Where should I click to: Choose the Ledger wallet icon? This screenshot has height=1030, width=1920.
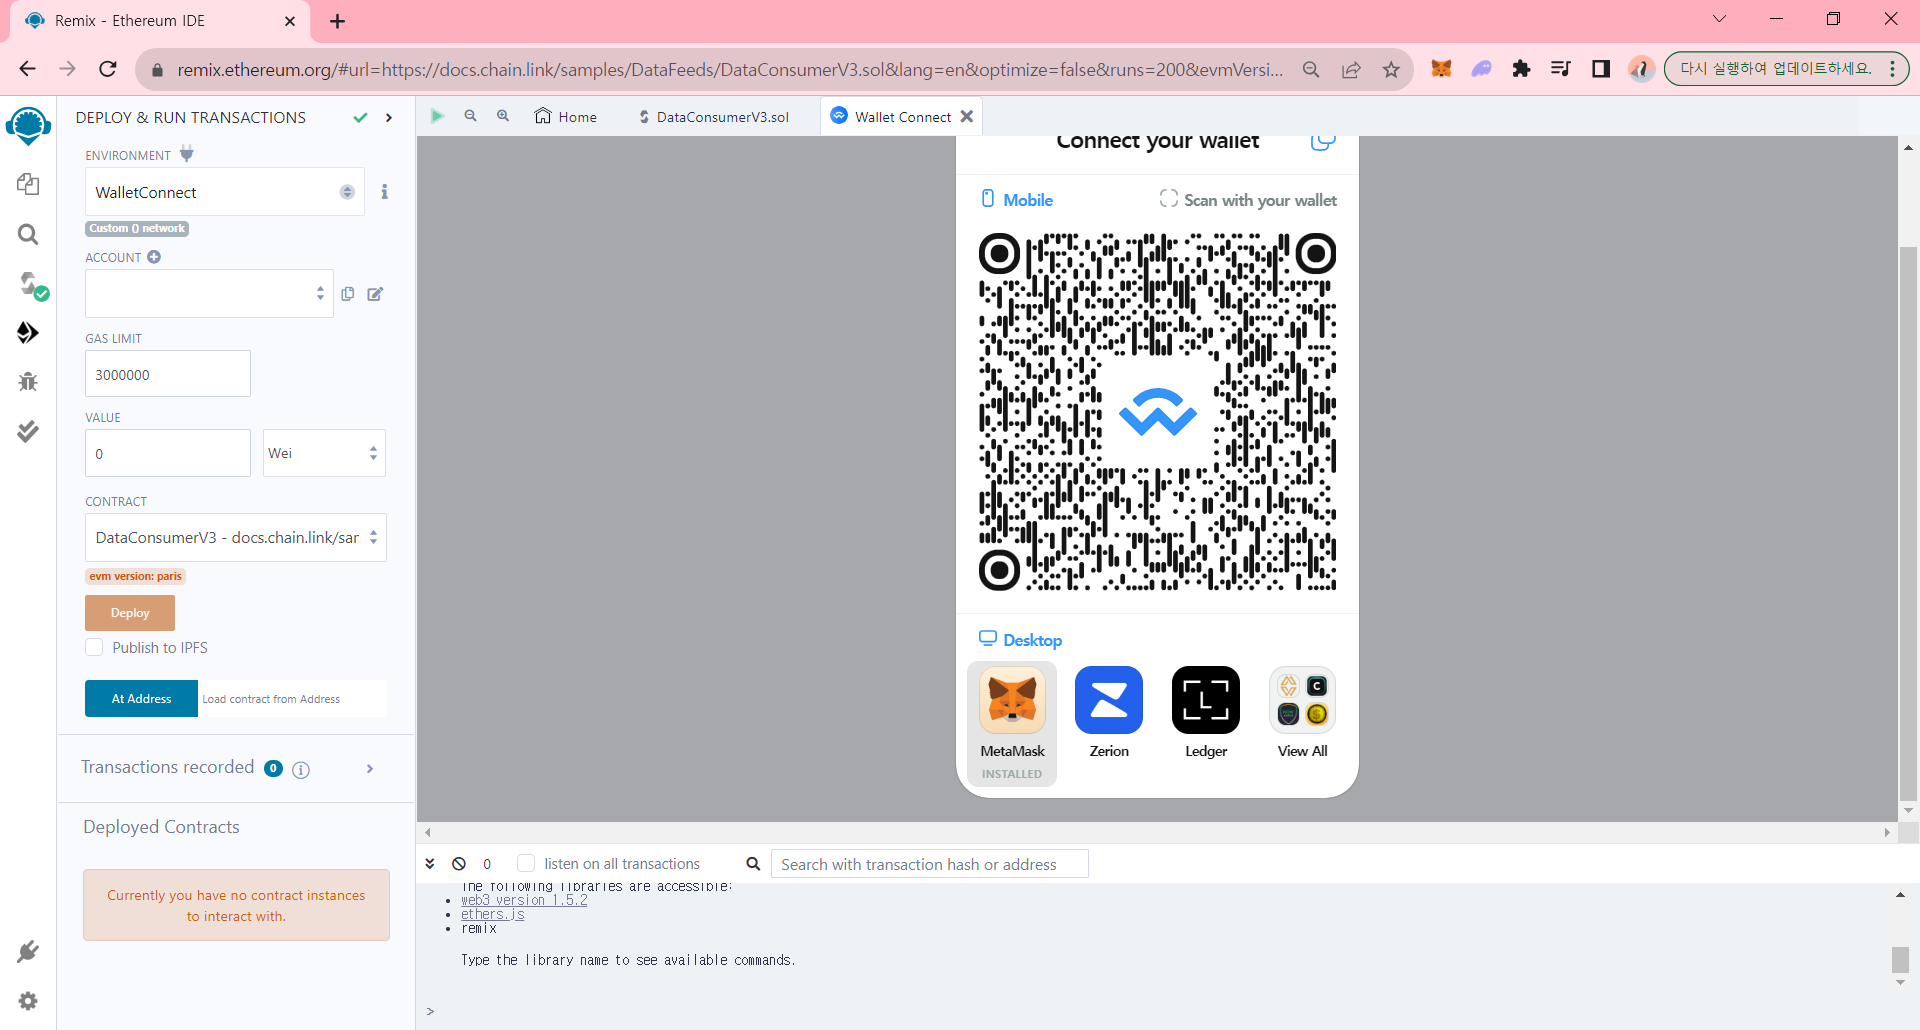pyautogui.click(x=1206, y=700)
